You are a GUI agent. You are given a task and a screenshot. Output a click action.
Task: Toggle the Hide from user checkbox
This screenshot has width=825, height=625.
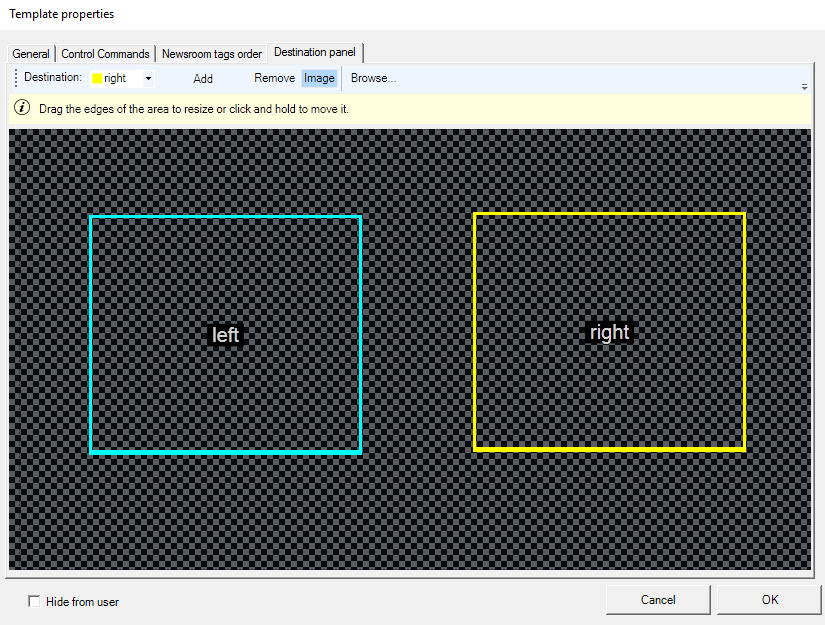[x=35, y=601]
